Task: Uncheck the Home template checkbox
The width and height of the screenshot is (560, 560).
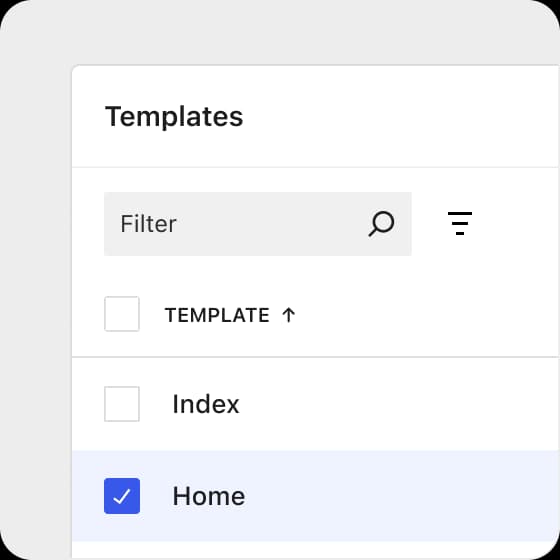Action: (122, 496)
